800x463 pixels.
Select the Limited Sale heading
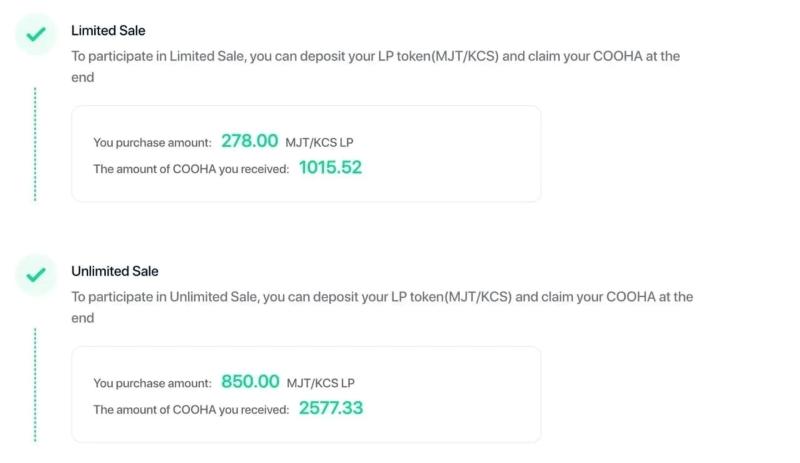[108, 31]
